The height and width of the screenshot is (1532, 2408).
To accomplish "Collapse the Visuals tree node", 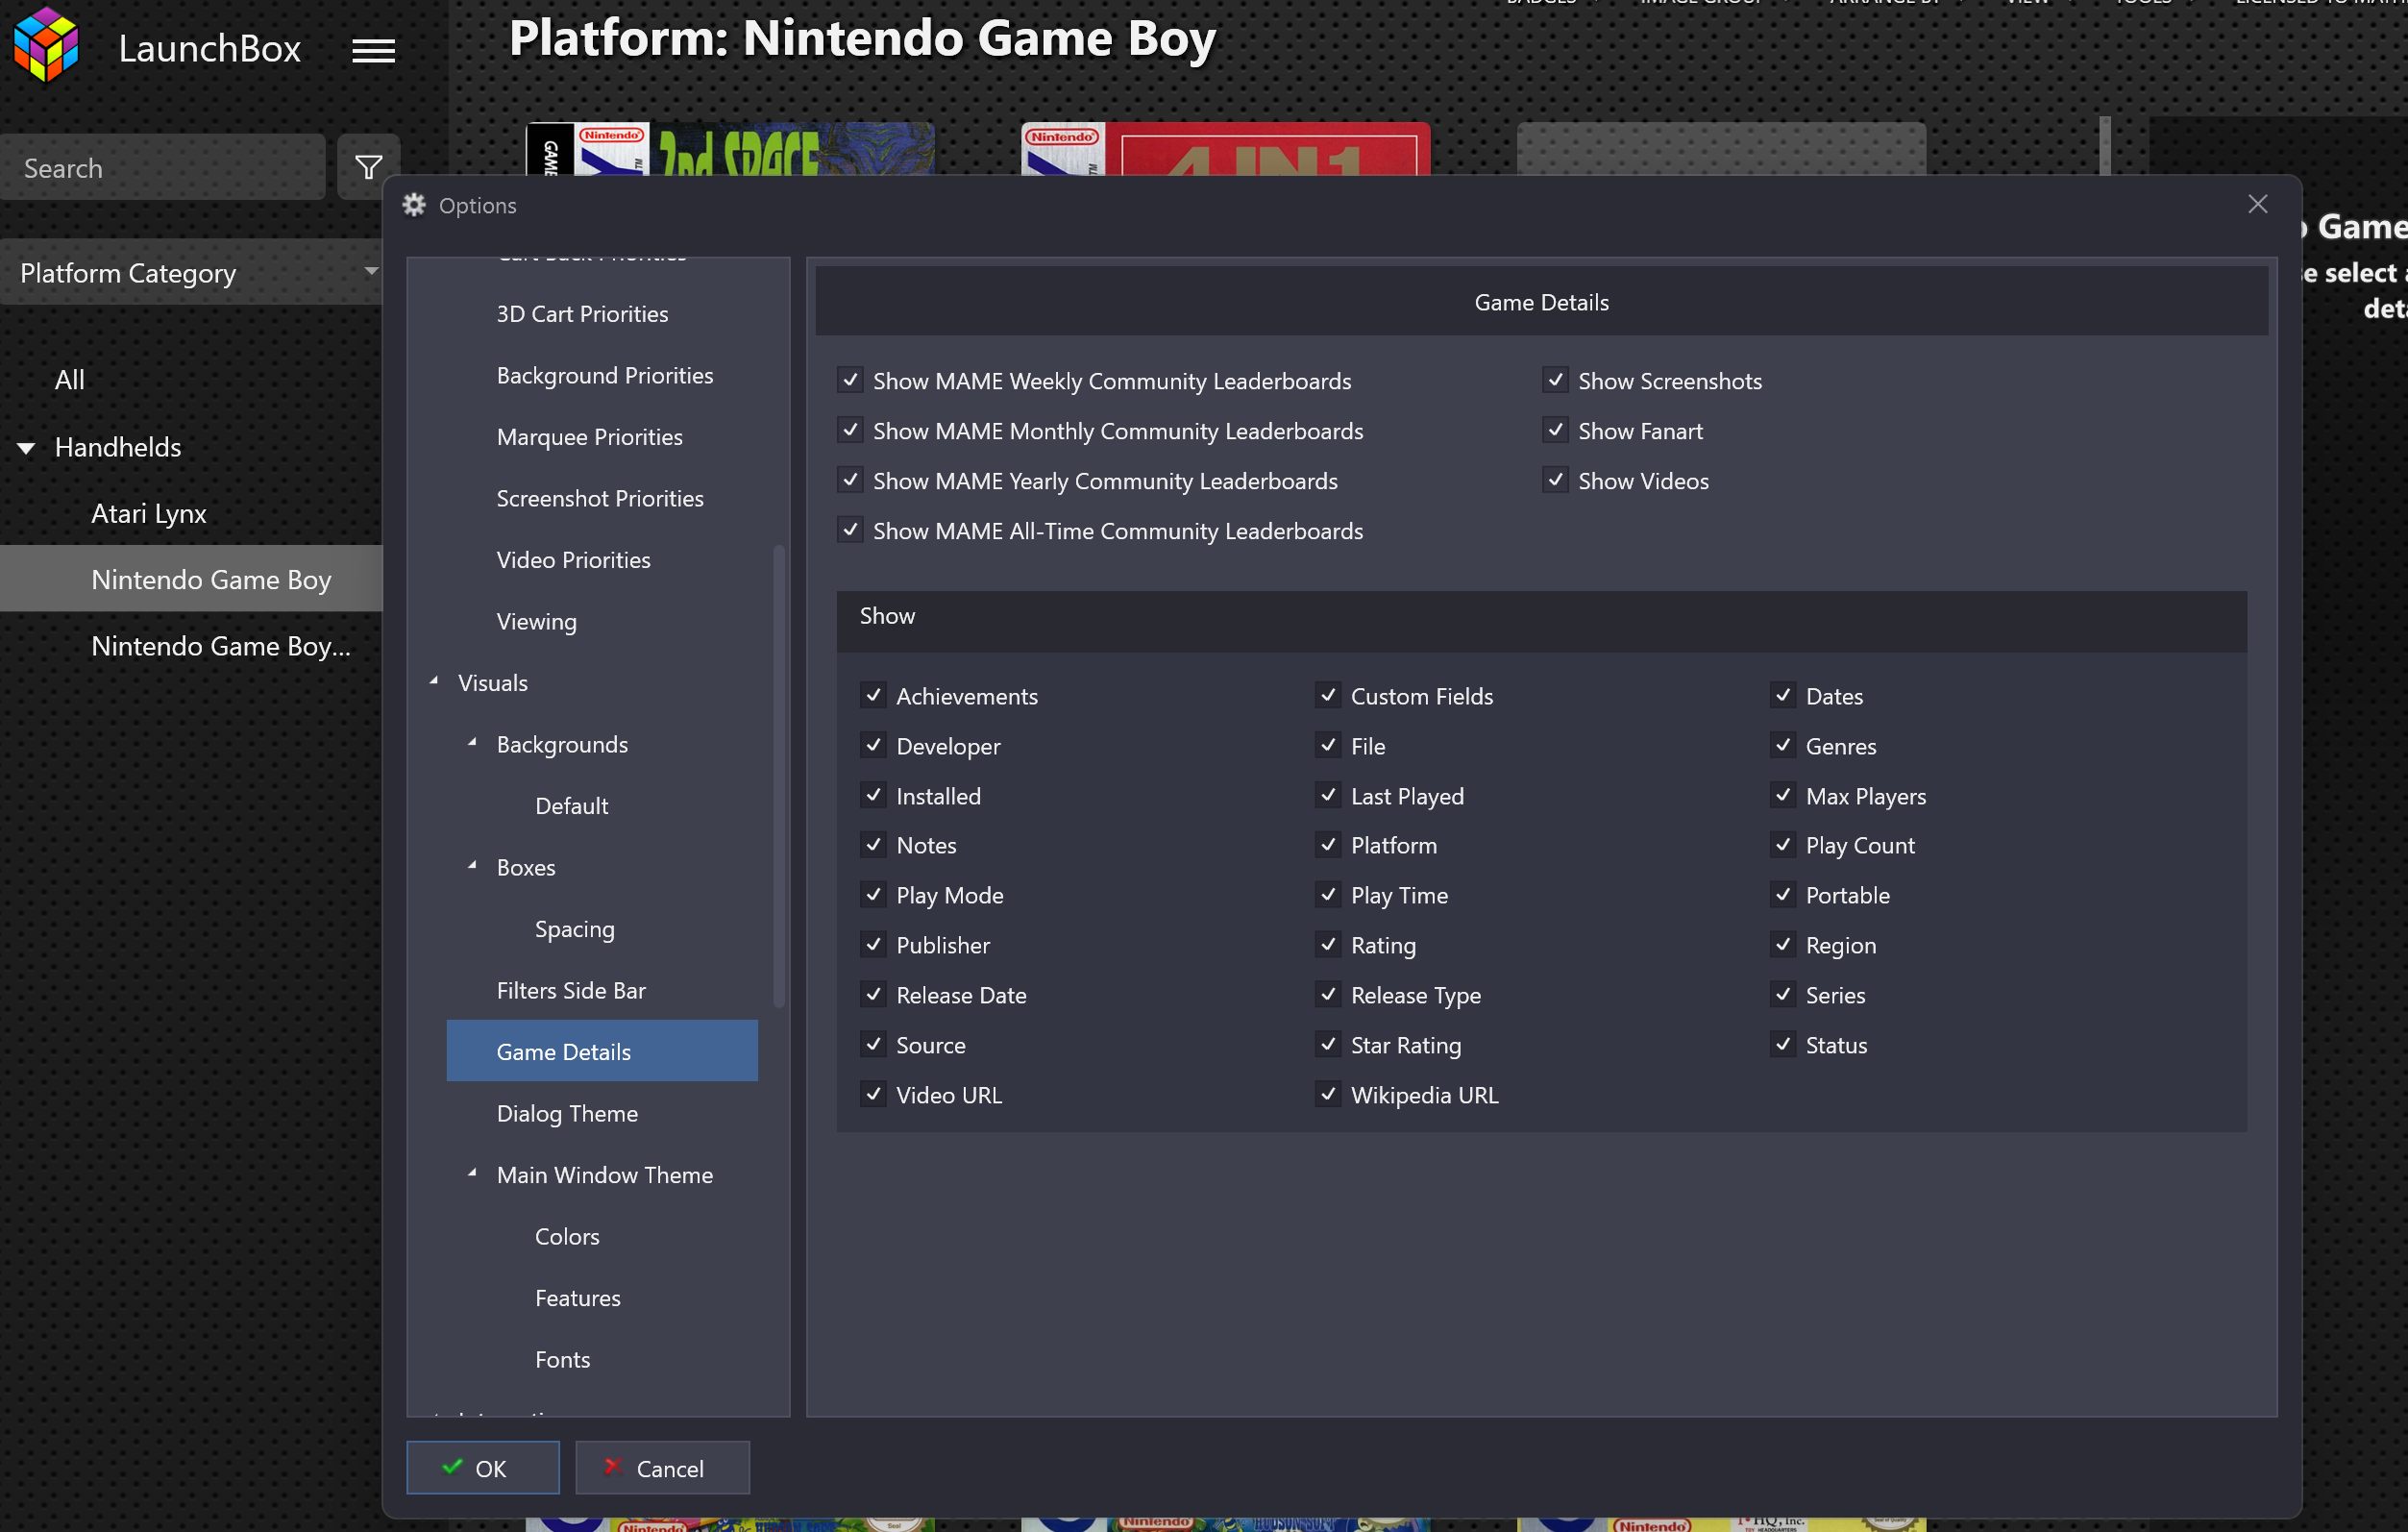I will (x=434, y=682).
